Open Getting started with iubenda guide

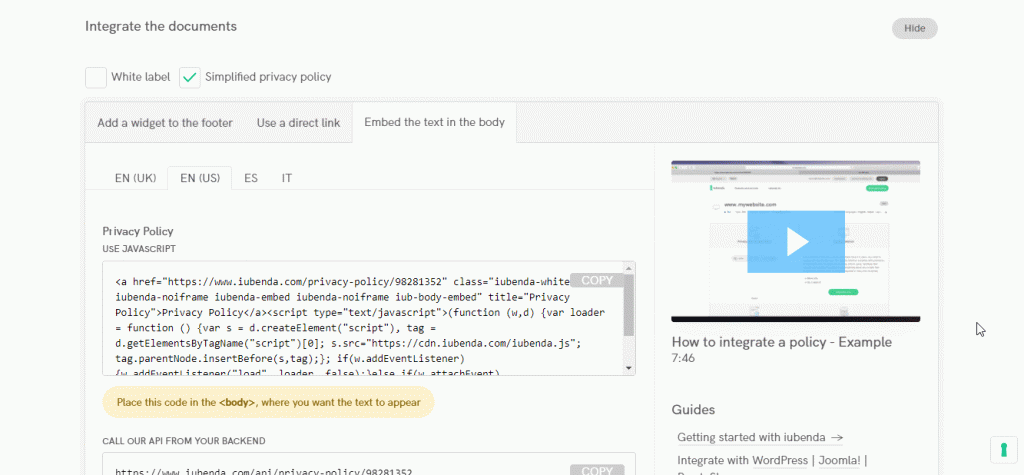click(759, 437)
